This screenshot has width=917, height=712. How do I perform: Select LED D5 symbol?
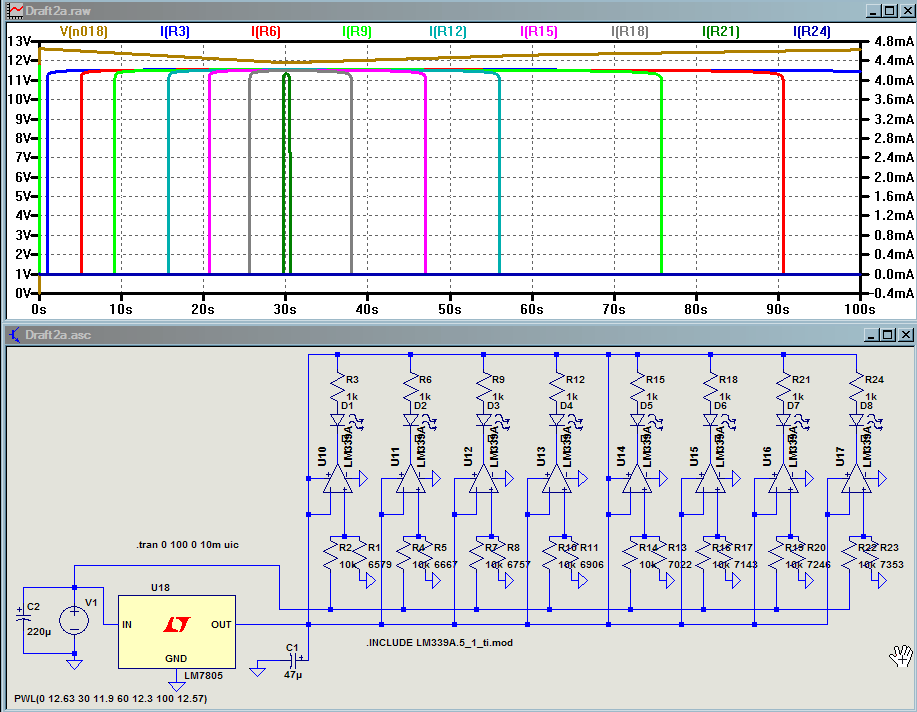coord(637,420)
